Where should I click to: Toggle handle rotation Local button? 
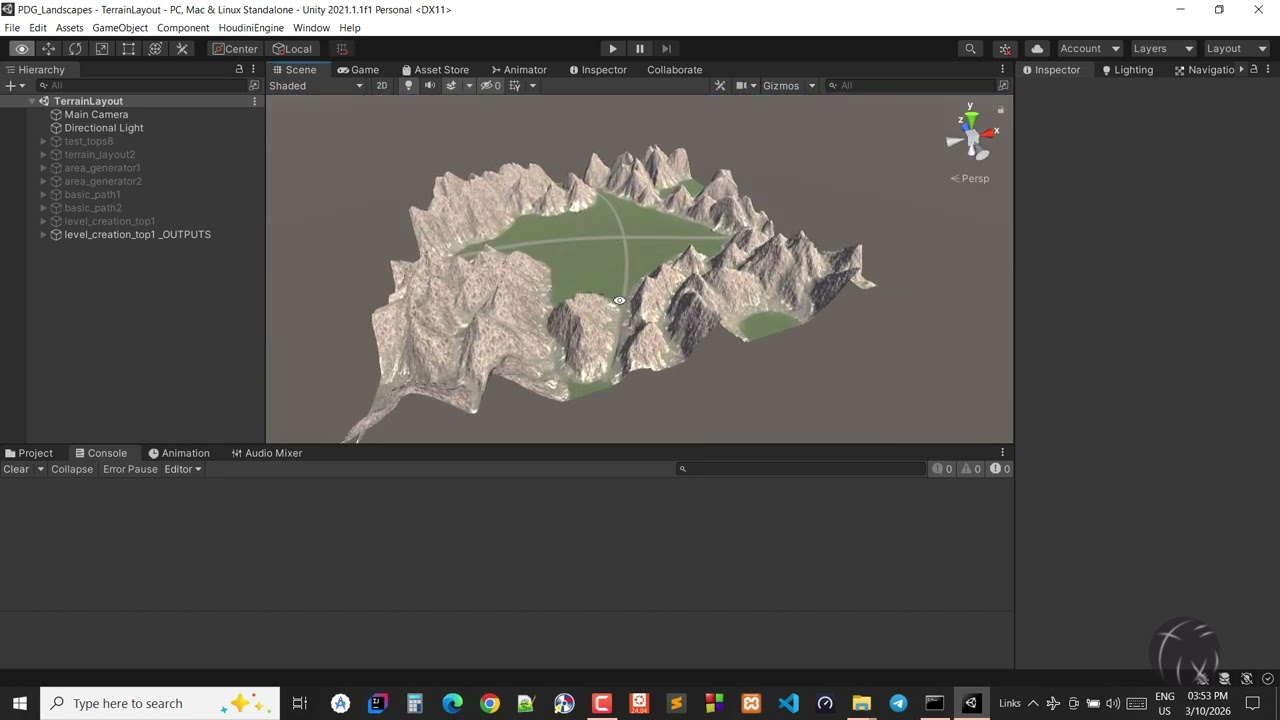pyautogui.click(x=292, y=49)
